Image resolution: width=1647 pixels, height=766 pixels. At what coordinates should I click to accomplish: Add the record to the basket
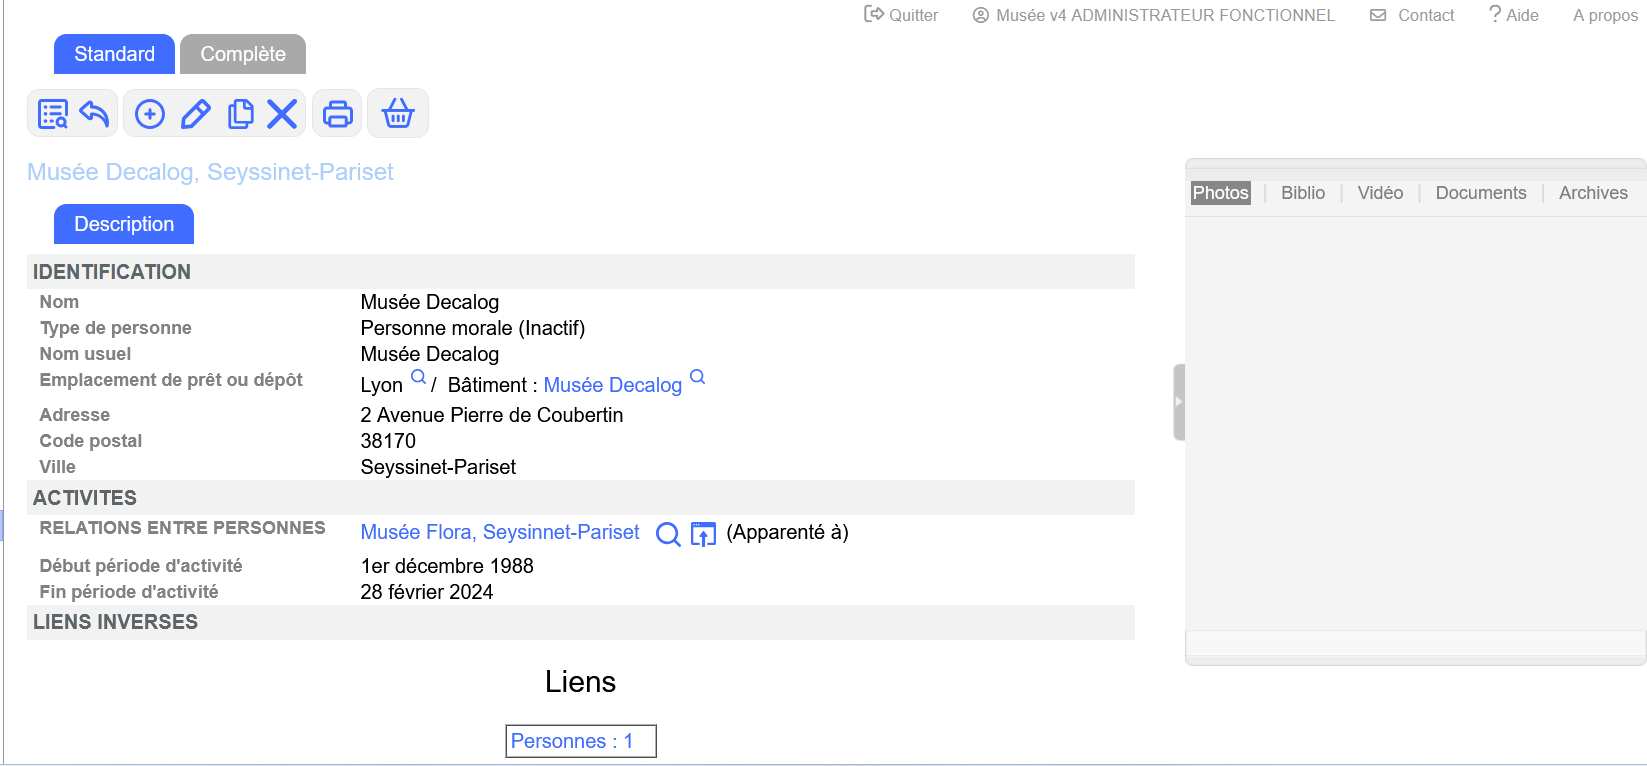(x=398, y=114)
